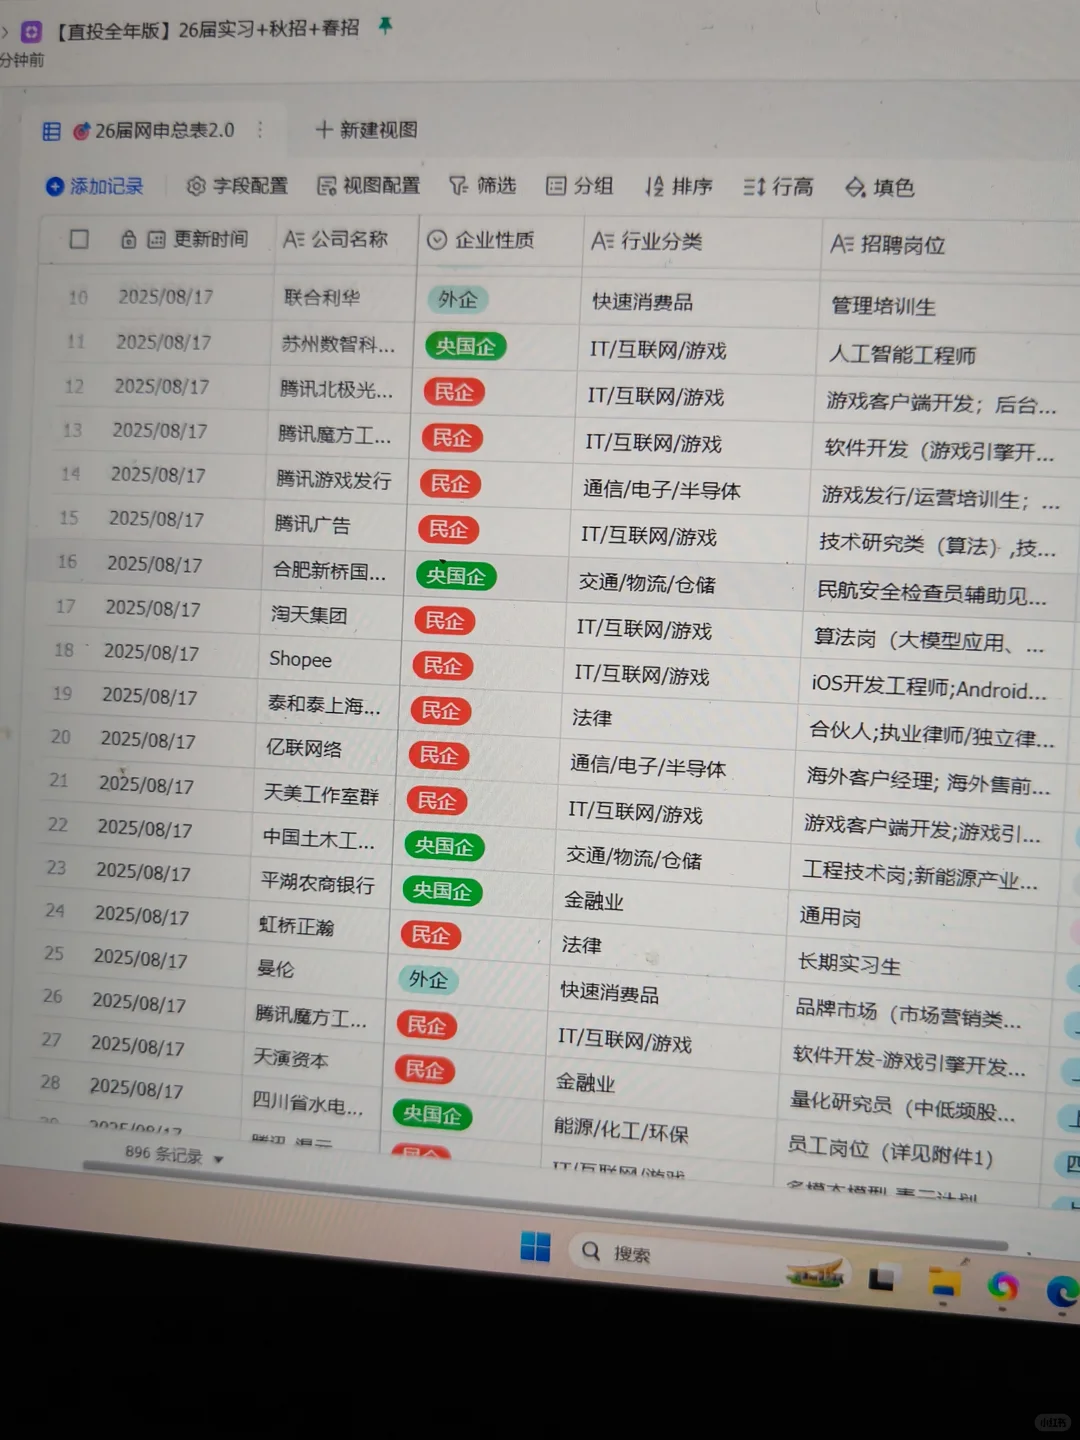Viewport: 1080px width, 1440px height.
Task: Open the 筛选 filter tool
Action: point(483,186)
